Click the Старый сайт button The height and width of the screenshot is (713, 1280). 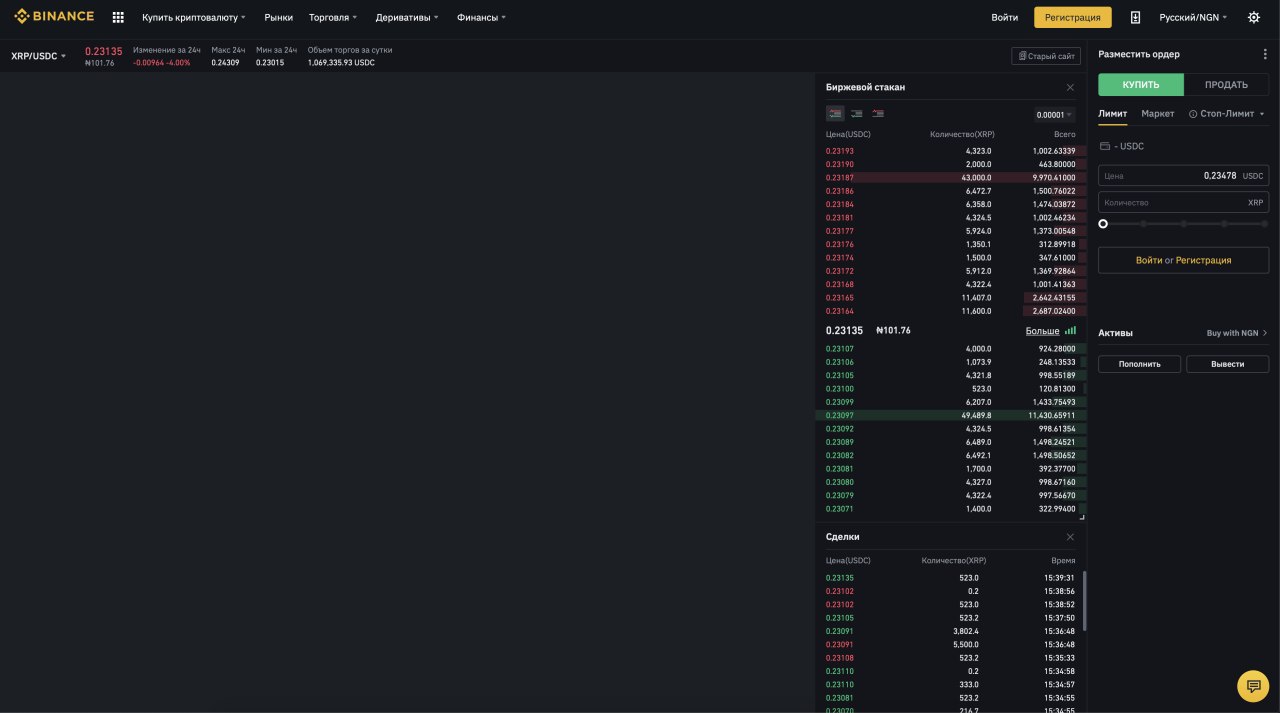(x=1046, y=56)
